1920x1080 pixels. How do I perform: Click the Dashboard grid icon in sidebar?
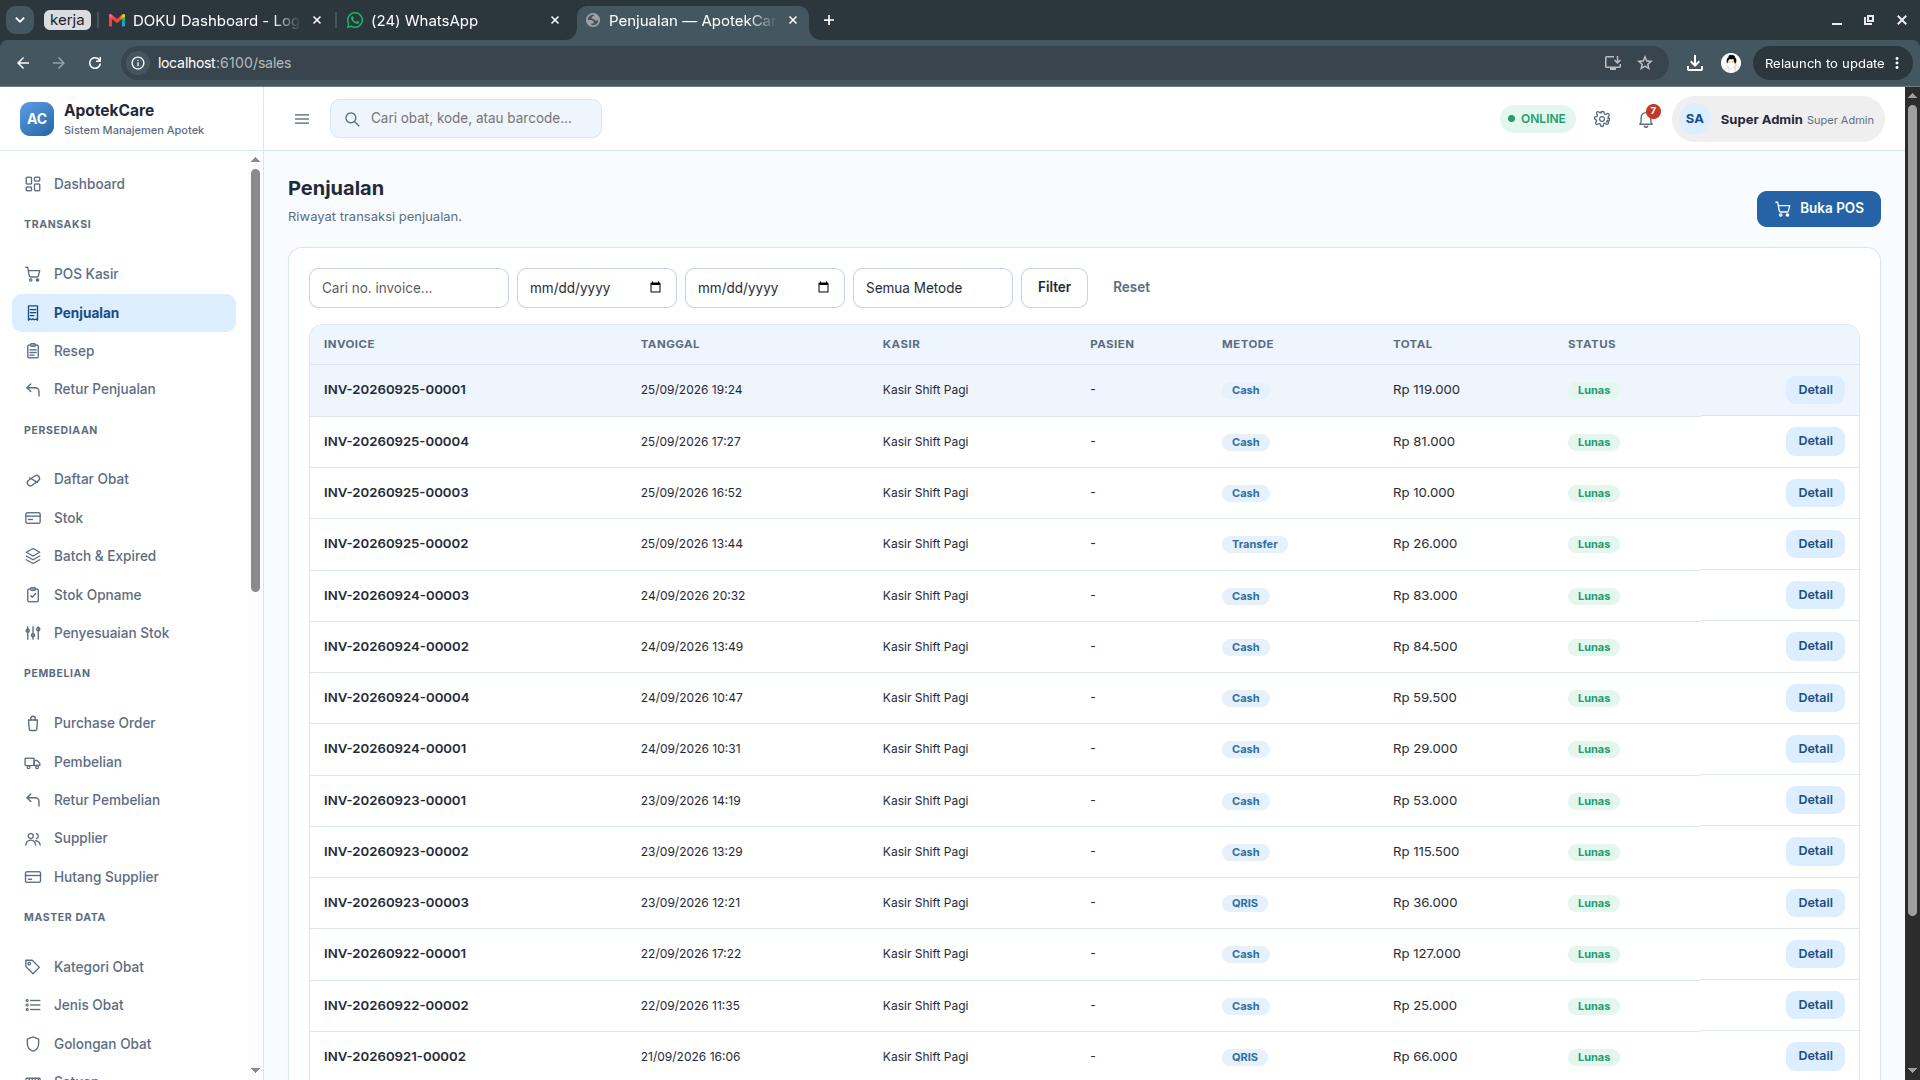pos(33,184)
